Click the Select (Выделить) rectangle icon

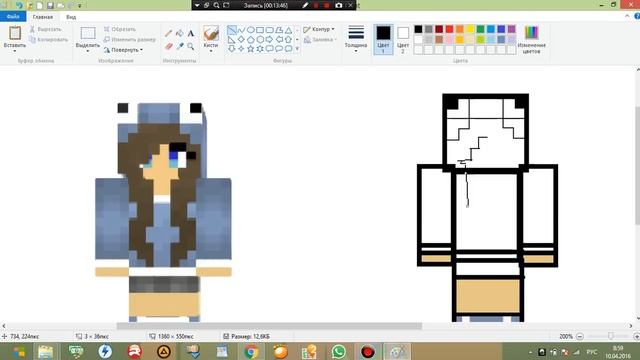click(88, 33)
